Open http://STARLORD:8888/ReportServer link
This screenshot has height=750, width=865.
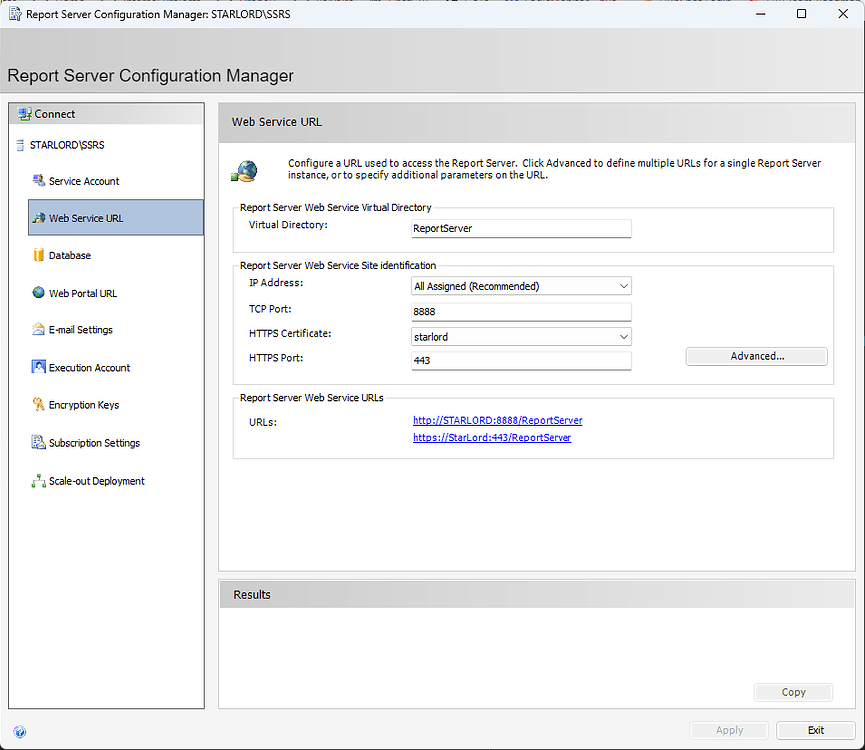click(x=497, y=419)
